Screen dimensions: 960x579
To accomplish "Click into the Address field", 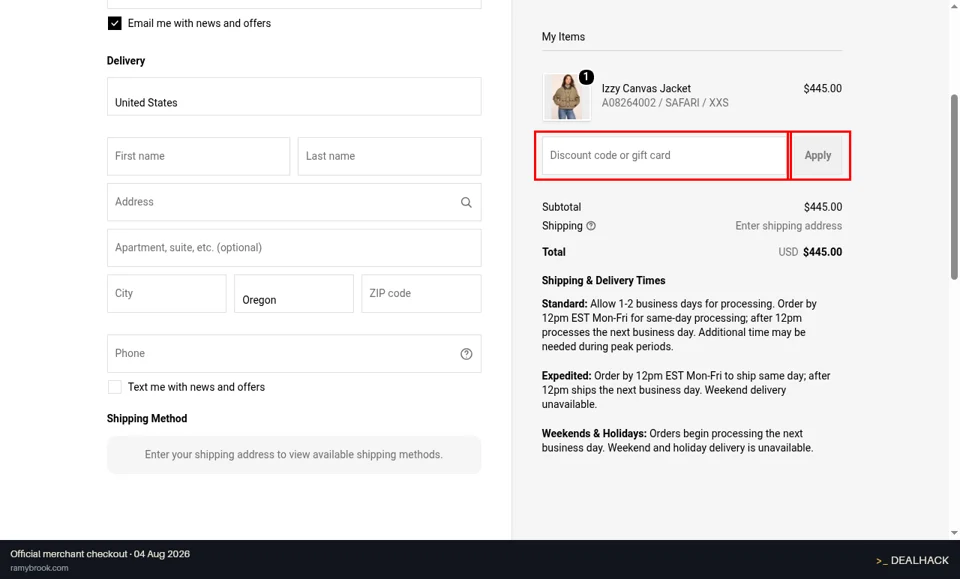I will [294, 202].
